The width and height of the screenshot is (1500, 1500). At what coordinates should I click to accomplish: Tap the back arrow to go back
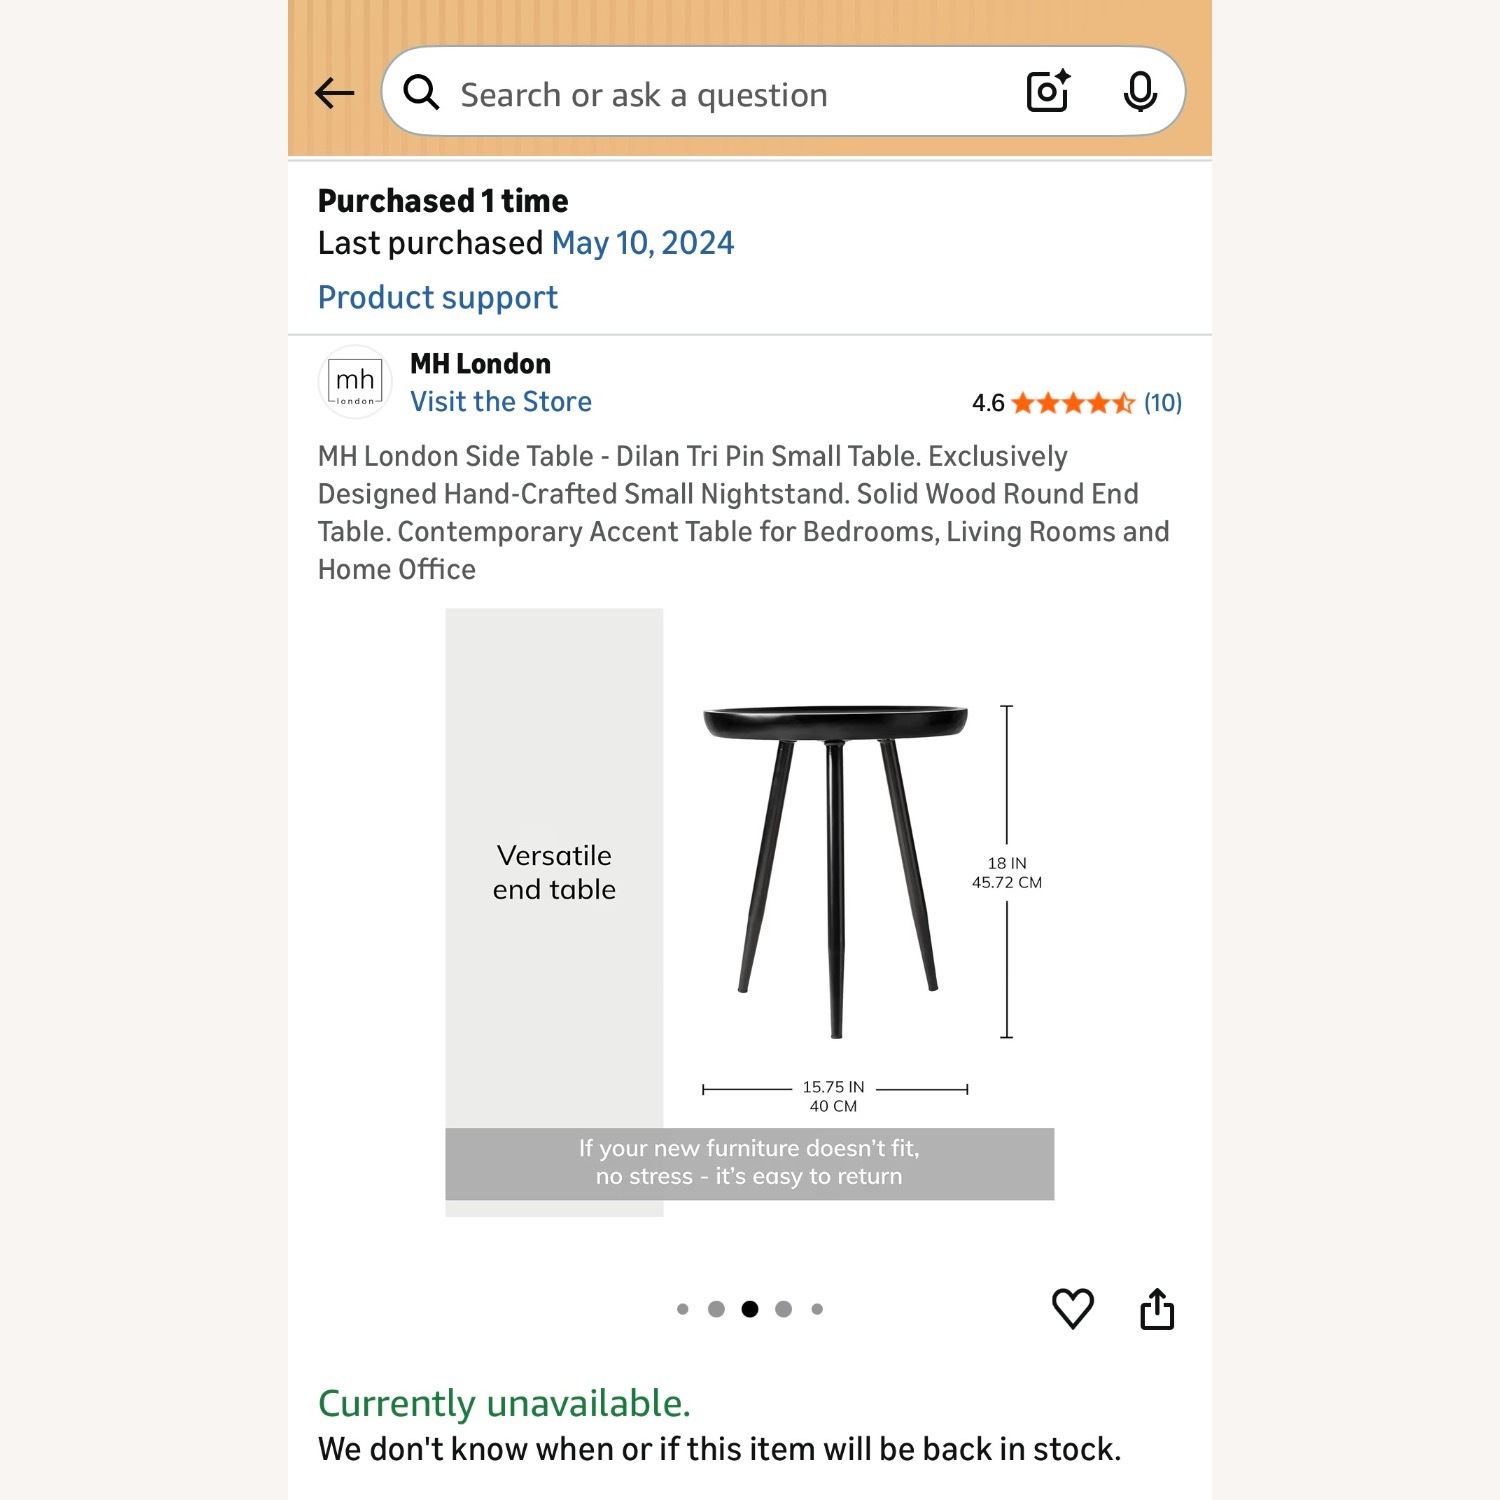point(334,92)
